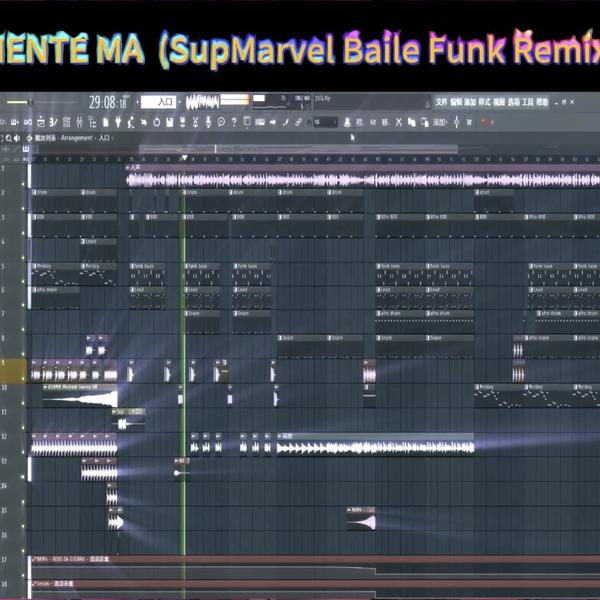Open the 文件 menu
This screenshot has width=600, height=600.
(x=441, y=102)
